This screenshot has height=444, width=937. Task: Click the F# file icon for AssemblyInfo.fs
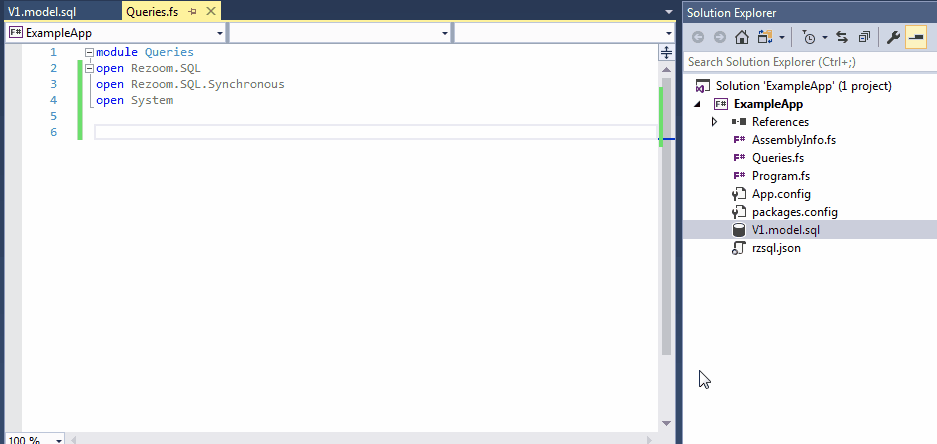pyautogui.click(x=739, y=140)
